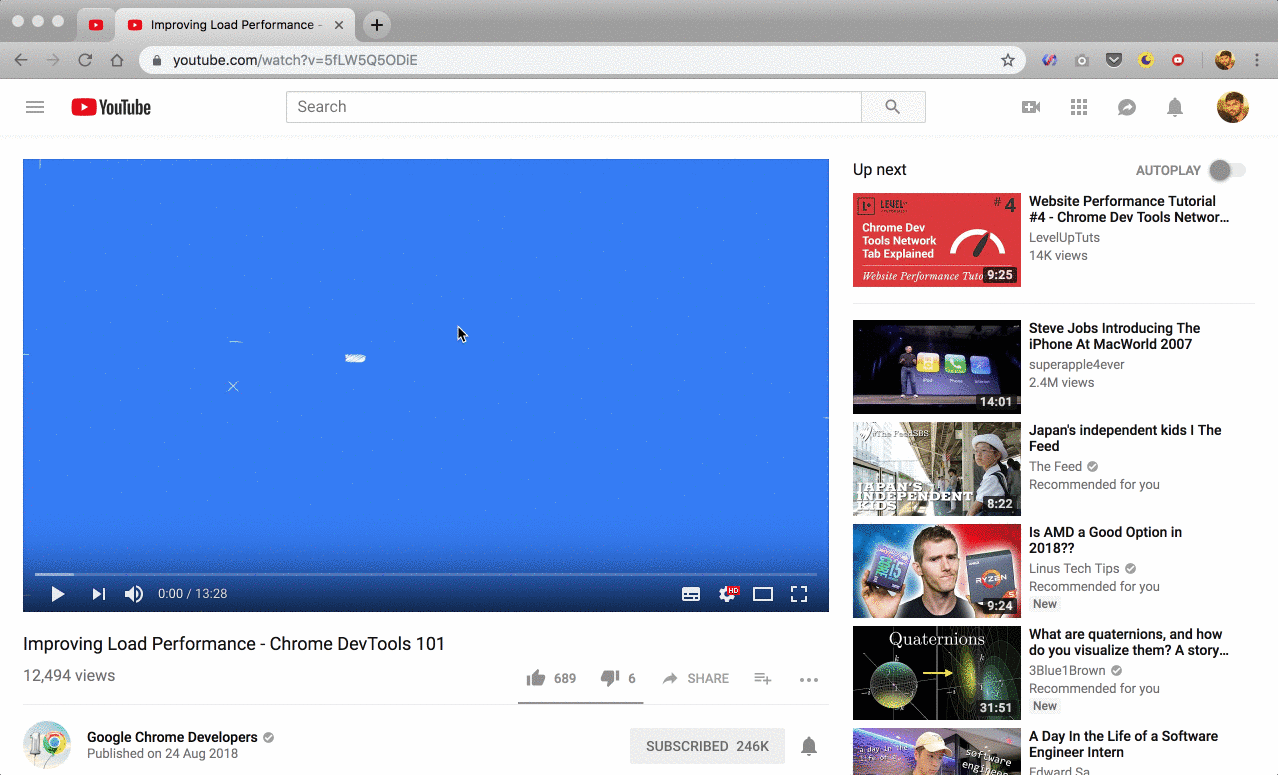
Task: Open the player settings gear
Action: pos(728,594)
